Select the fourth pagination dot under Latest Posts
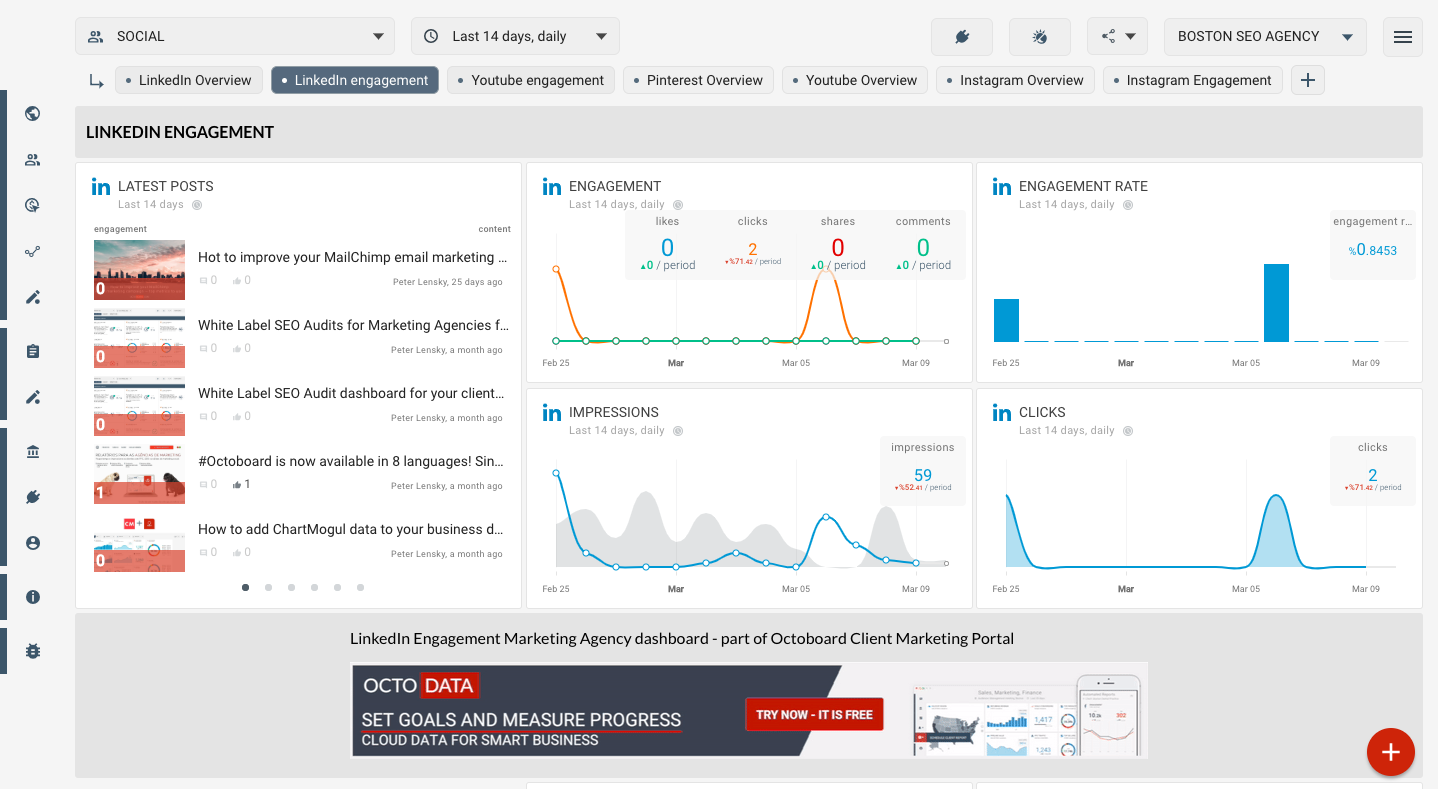 tap(315, 588)
